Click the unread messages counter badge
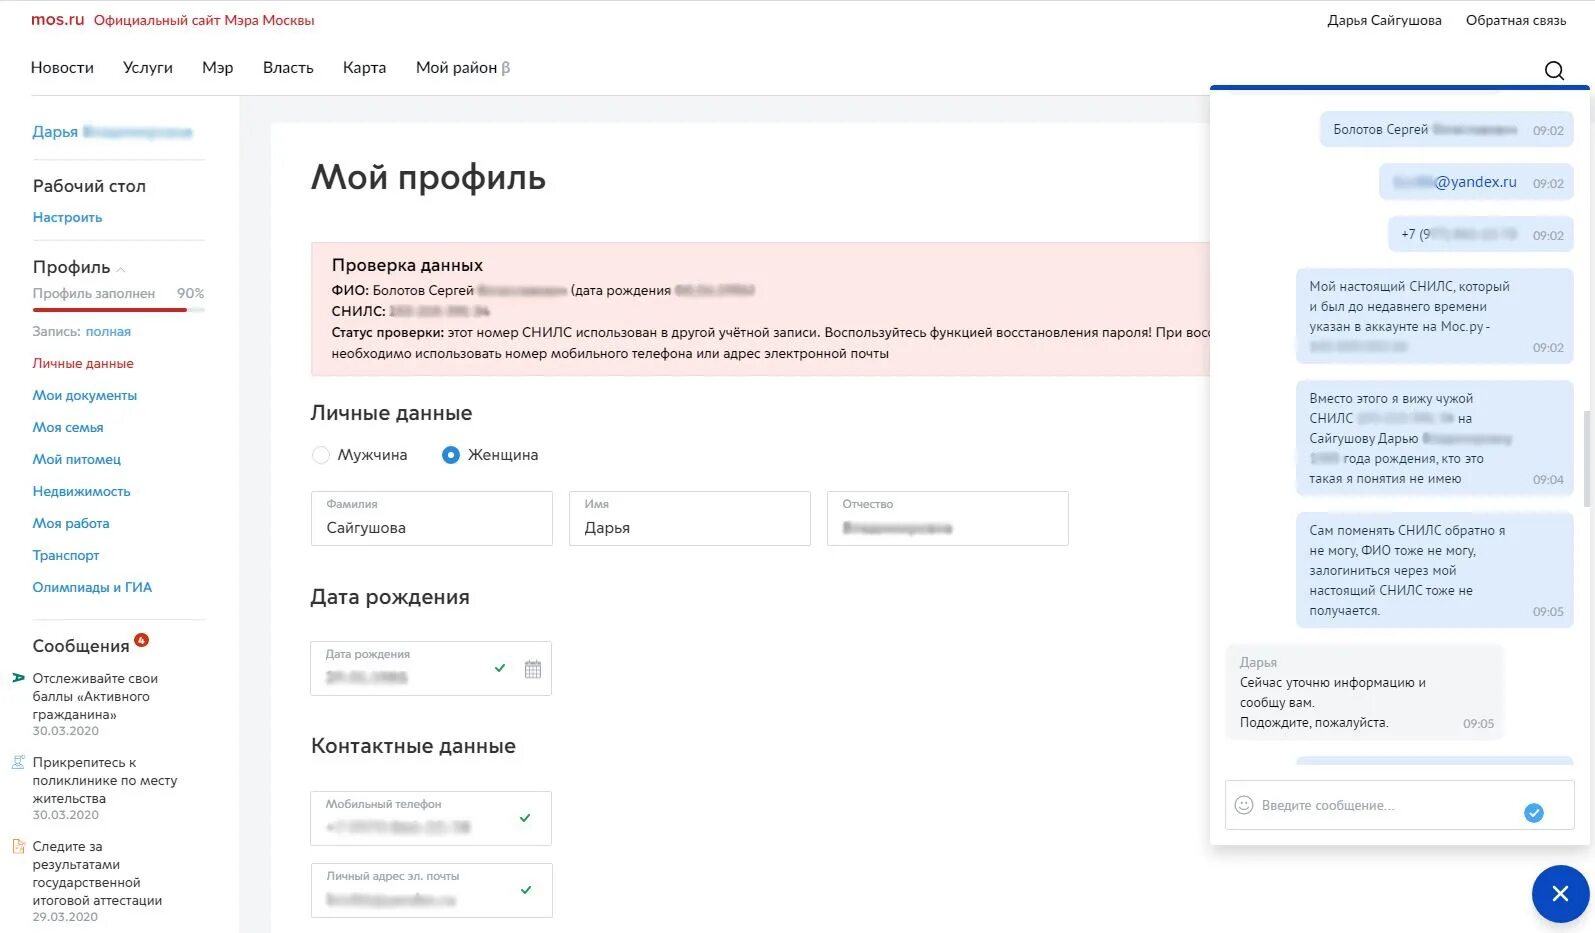Viewport: 1595px width, 933px height. click(x=141, y=640)
